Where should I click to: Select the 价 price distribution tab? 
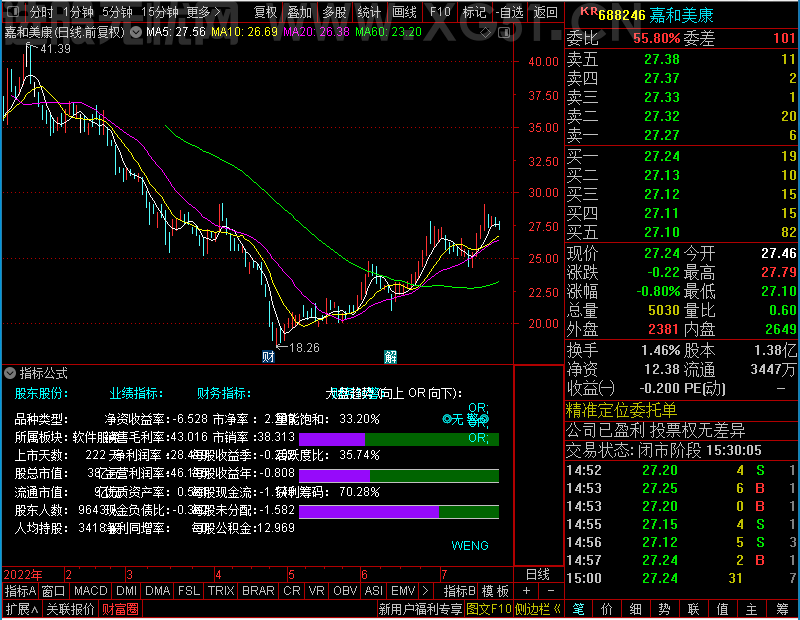coord(607,609)
